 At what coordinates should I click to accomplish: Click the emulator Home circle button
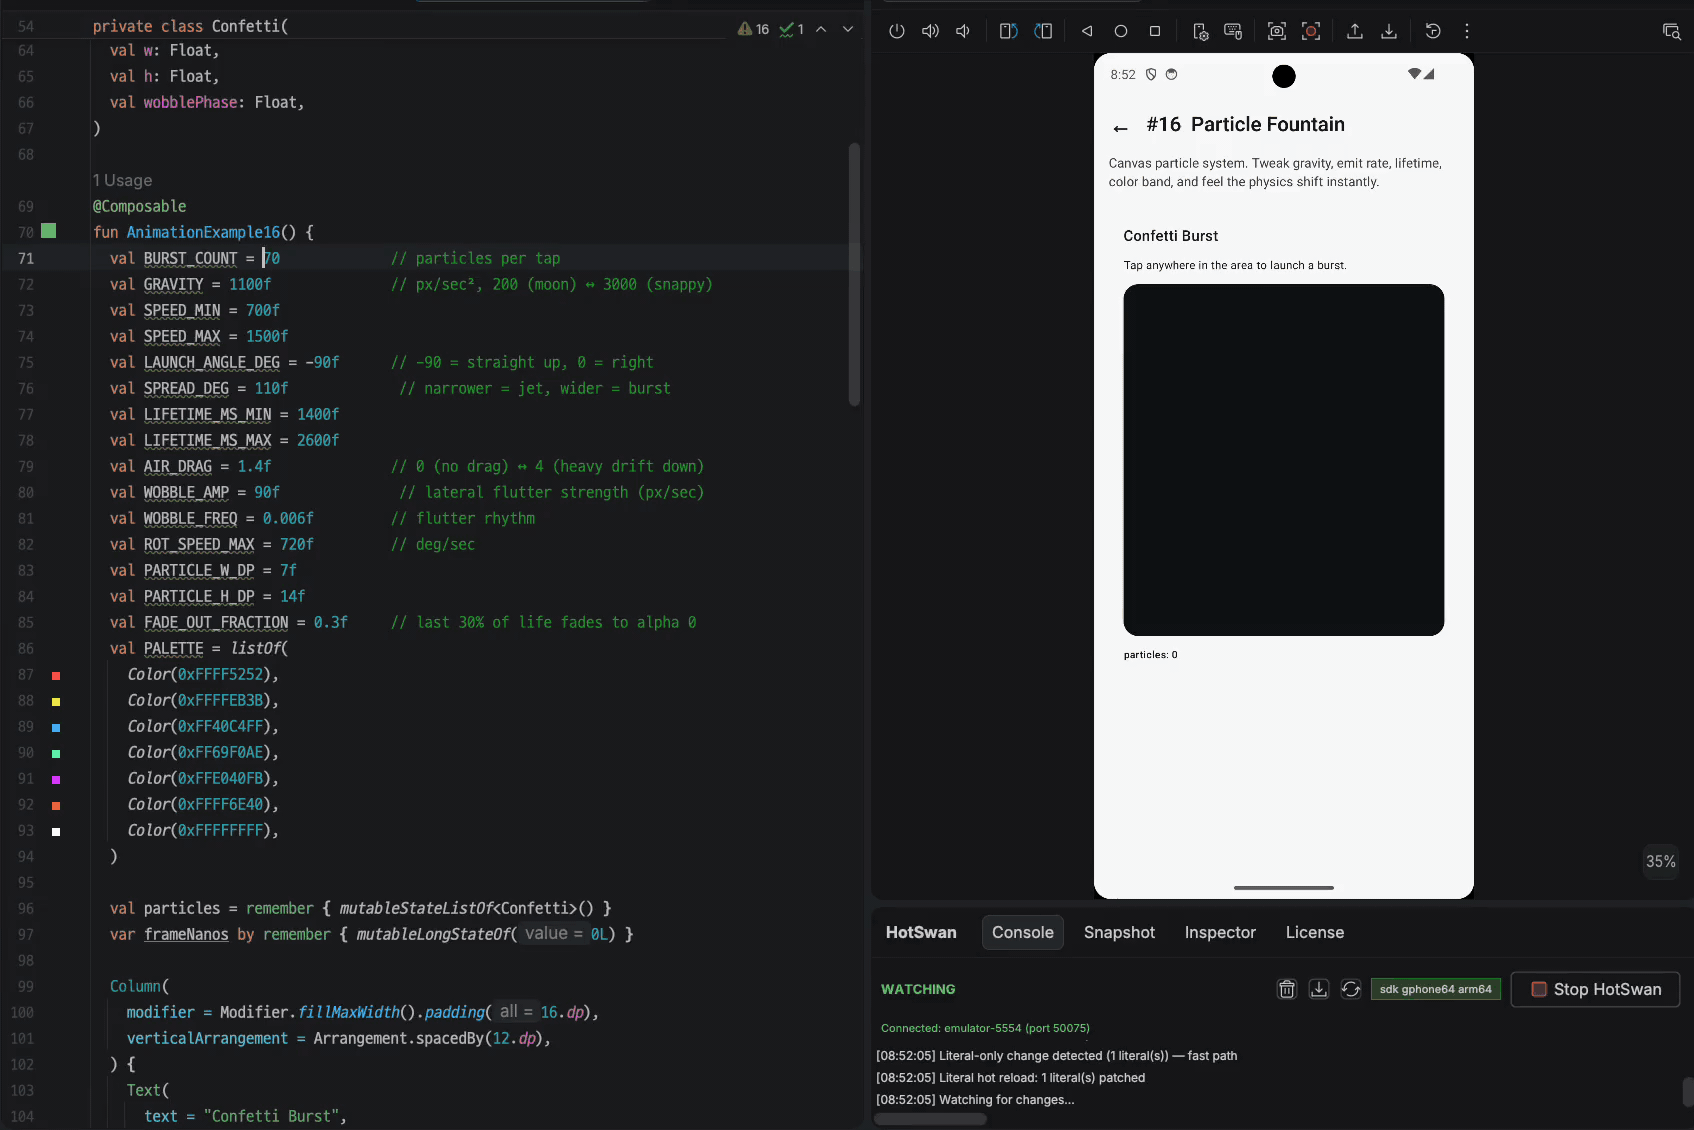[1121, 31]
